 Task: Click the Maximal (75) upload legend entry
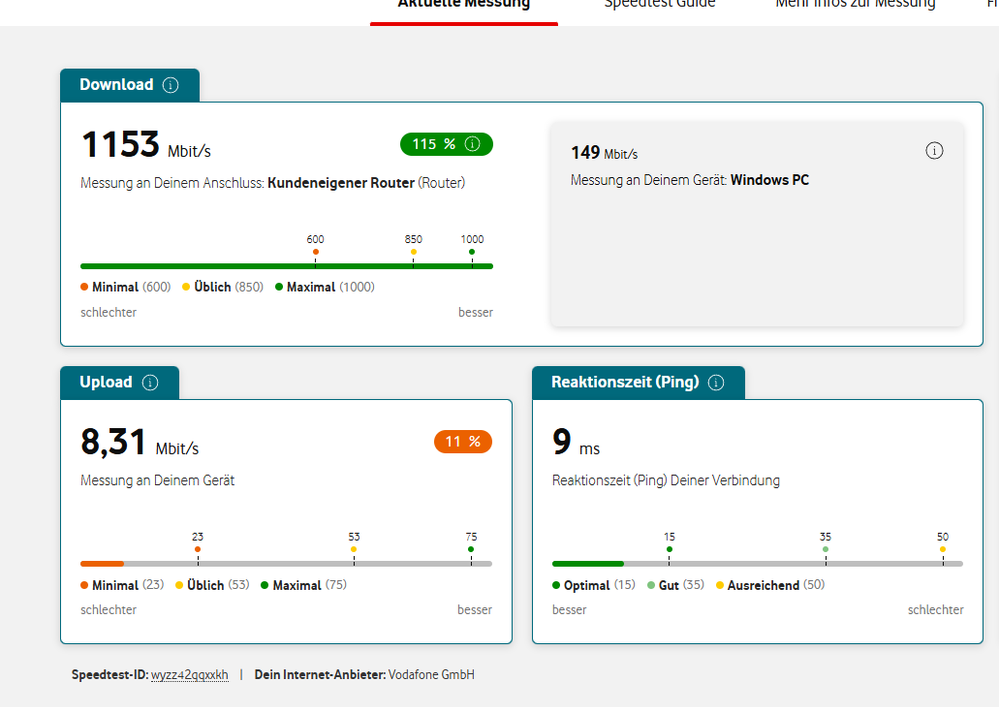point(304,585)
